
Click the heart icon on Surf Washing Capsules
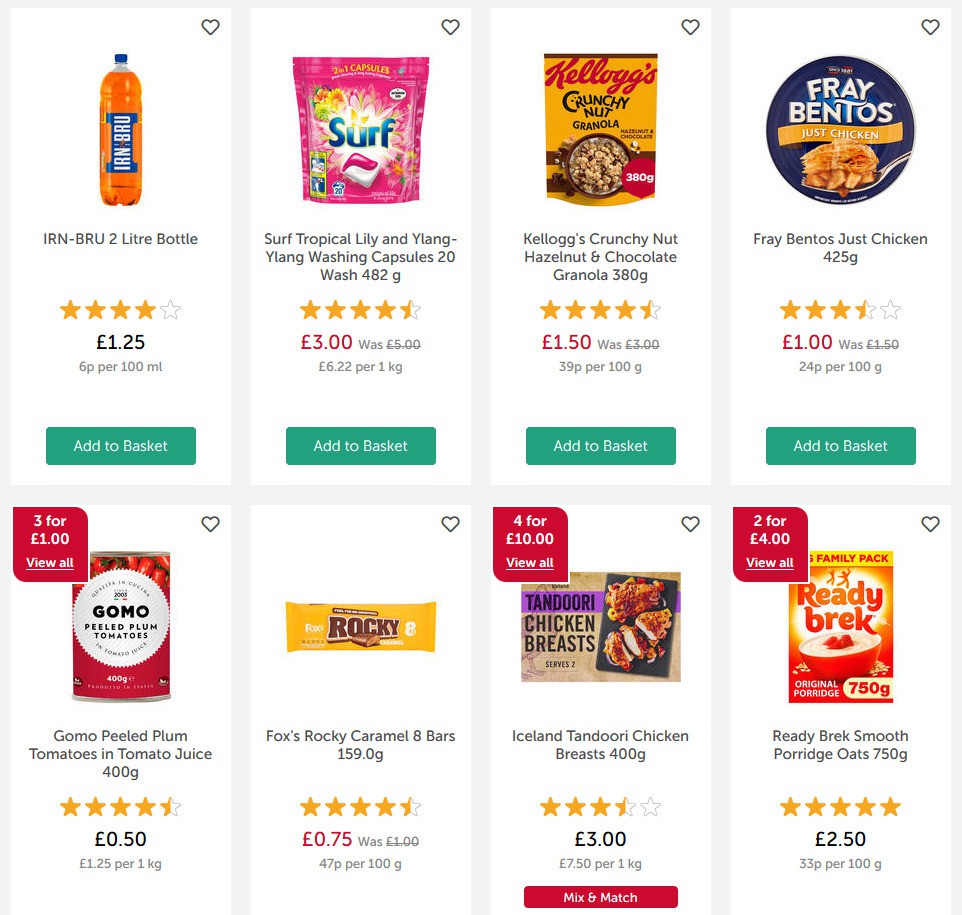[450, 27]
